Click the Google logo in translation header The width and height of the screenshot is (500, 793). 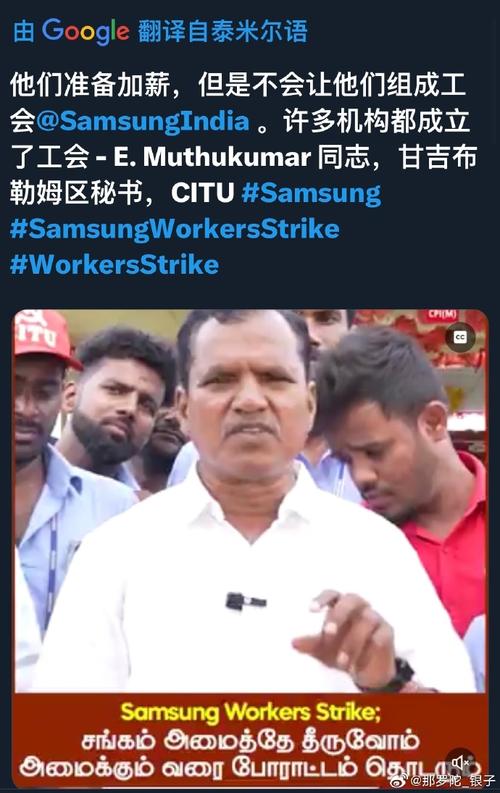(x=85, y=31)
